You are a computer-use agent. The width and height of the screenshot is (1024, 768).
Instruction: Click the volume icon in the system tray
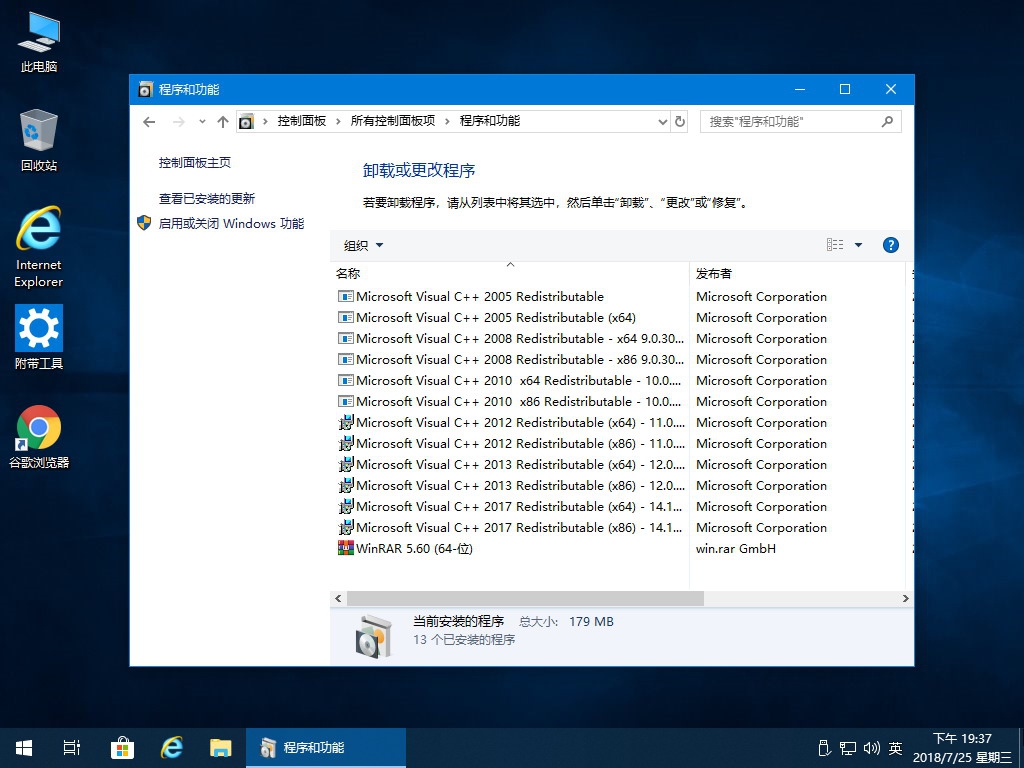click(x=871, y=748)
